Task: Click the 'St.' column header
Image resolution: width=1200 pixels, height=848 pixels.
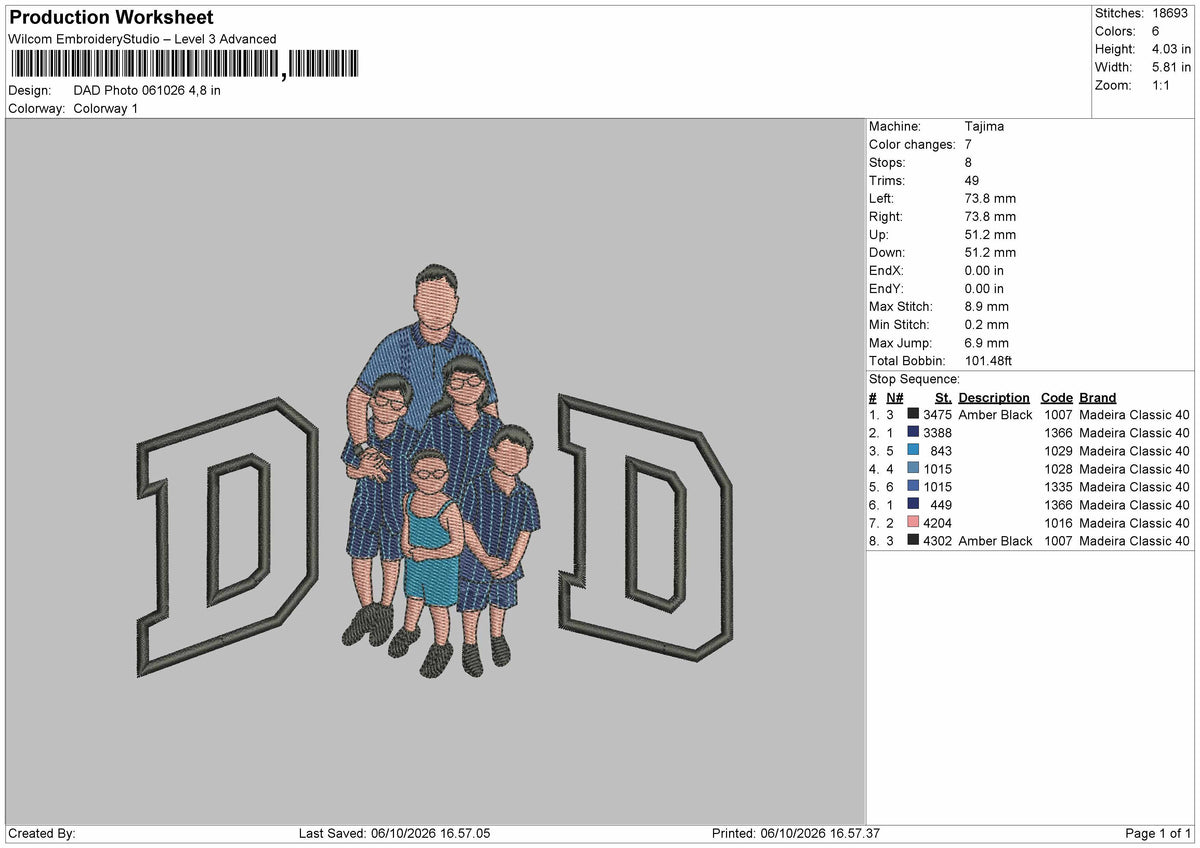Action: coord(943,397)
